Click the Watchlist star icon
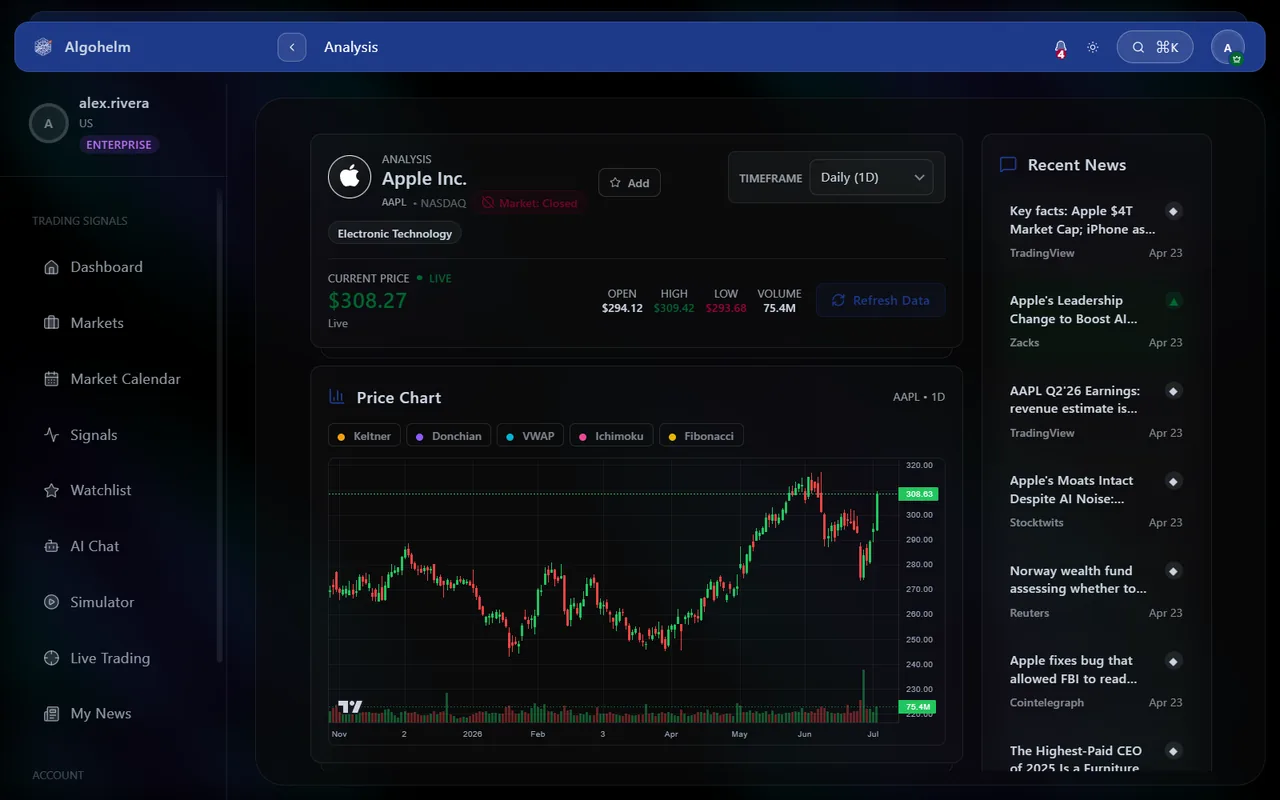 [52, 490]
